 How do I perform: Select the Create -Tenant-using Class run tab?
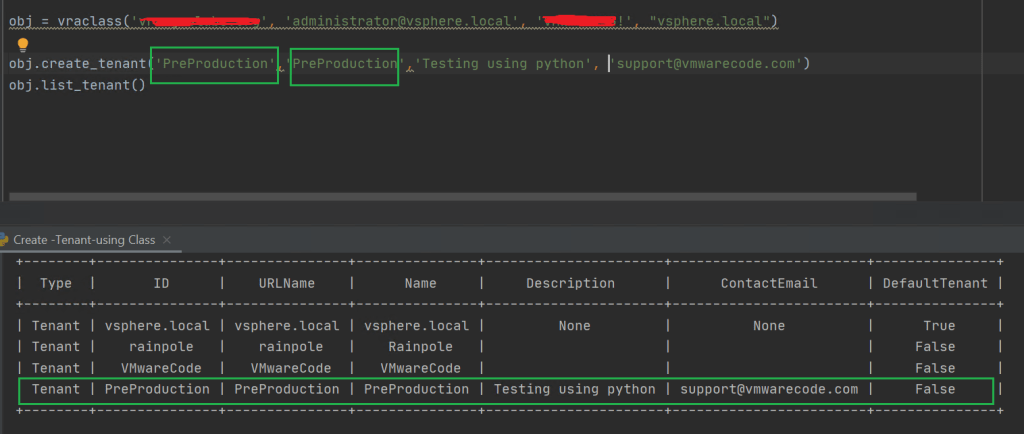click(x=84, y=240)
